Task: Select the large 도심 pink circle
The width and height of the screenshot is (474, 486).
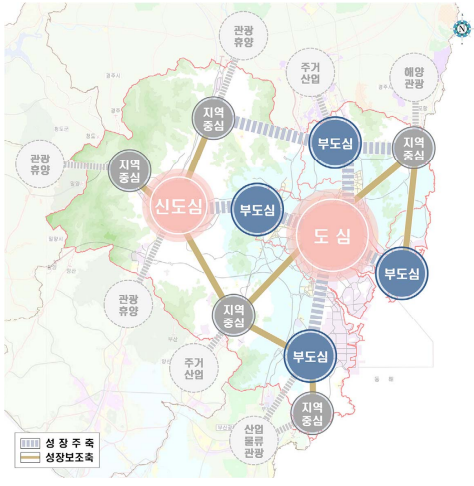Action: 332,235
